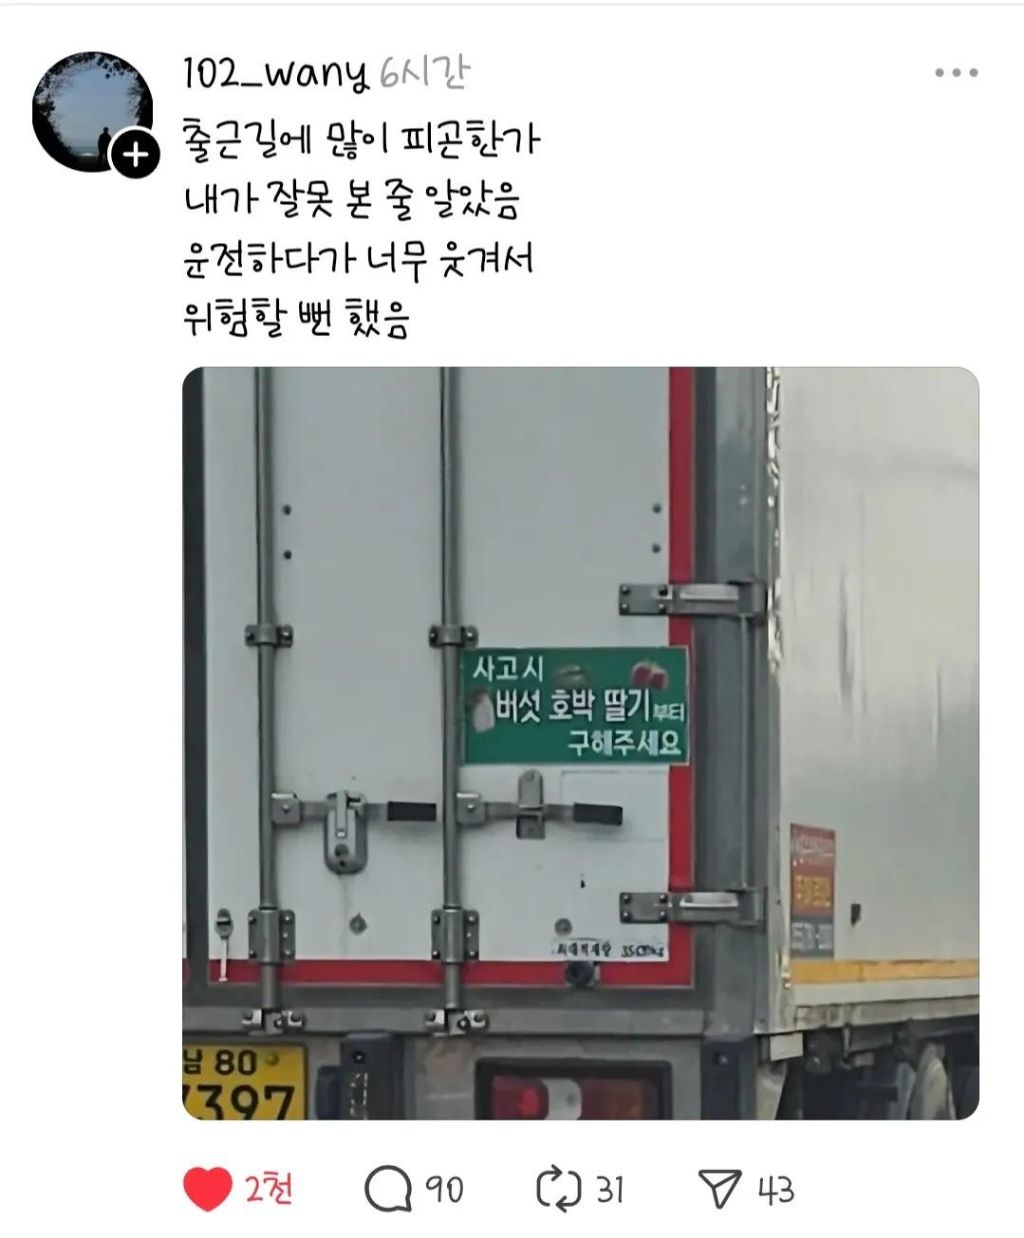Viewport: 1024px width, 1238px height.
Task: Repost using the circular arrows icon
Action: coord(559,1189)
